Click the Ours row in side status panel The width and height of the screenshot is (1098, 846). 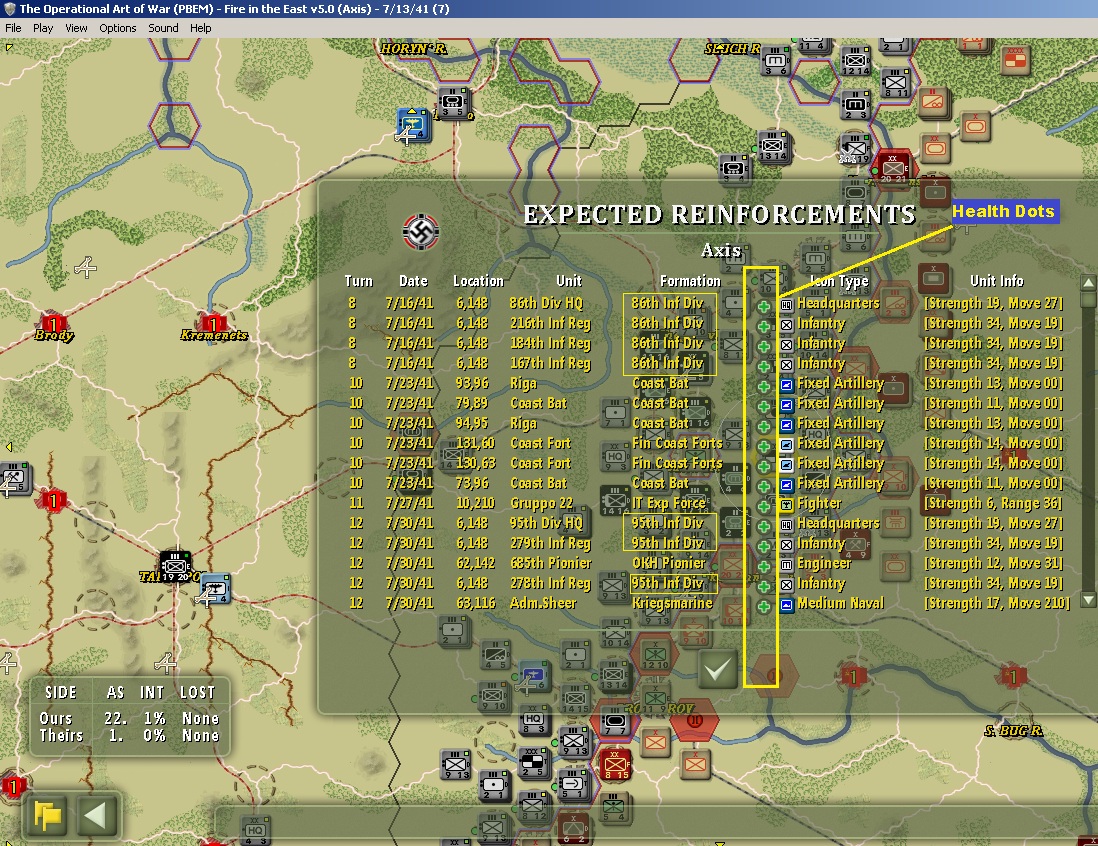pos(130,719)
